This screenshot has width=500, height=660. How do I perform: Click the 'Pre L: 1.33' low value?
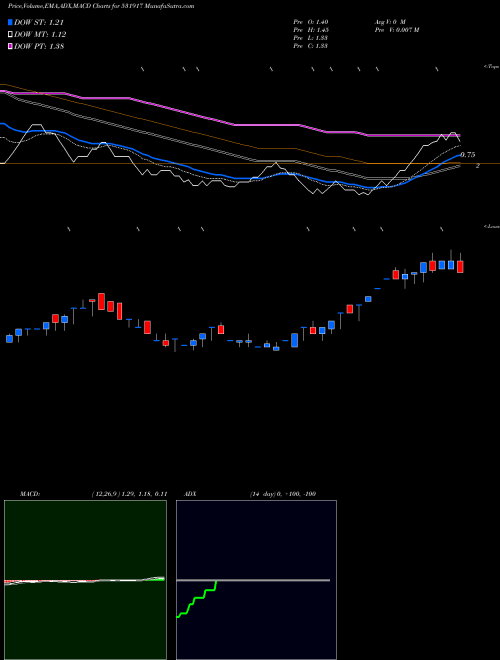click(x=311, y=38)
